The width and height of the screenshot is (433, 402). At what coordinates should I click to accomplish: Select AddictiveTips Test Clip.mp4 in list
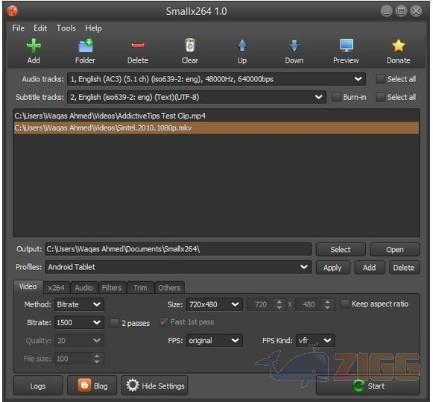(216, 116)
